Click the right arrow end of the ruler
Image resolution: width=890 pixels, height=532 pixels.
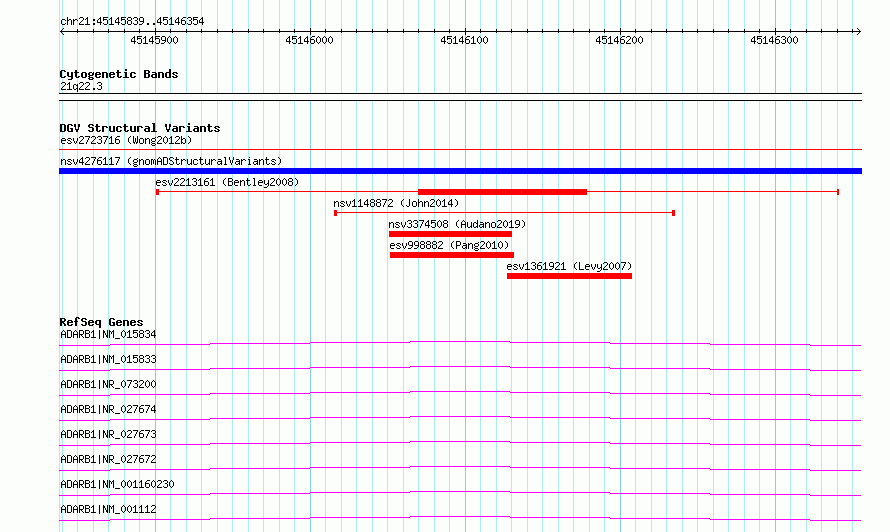858,32
